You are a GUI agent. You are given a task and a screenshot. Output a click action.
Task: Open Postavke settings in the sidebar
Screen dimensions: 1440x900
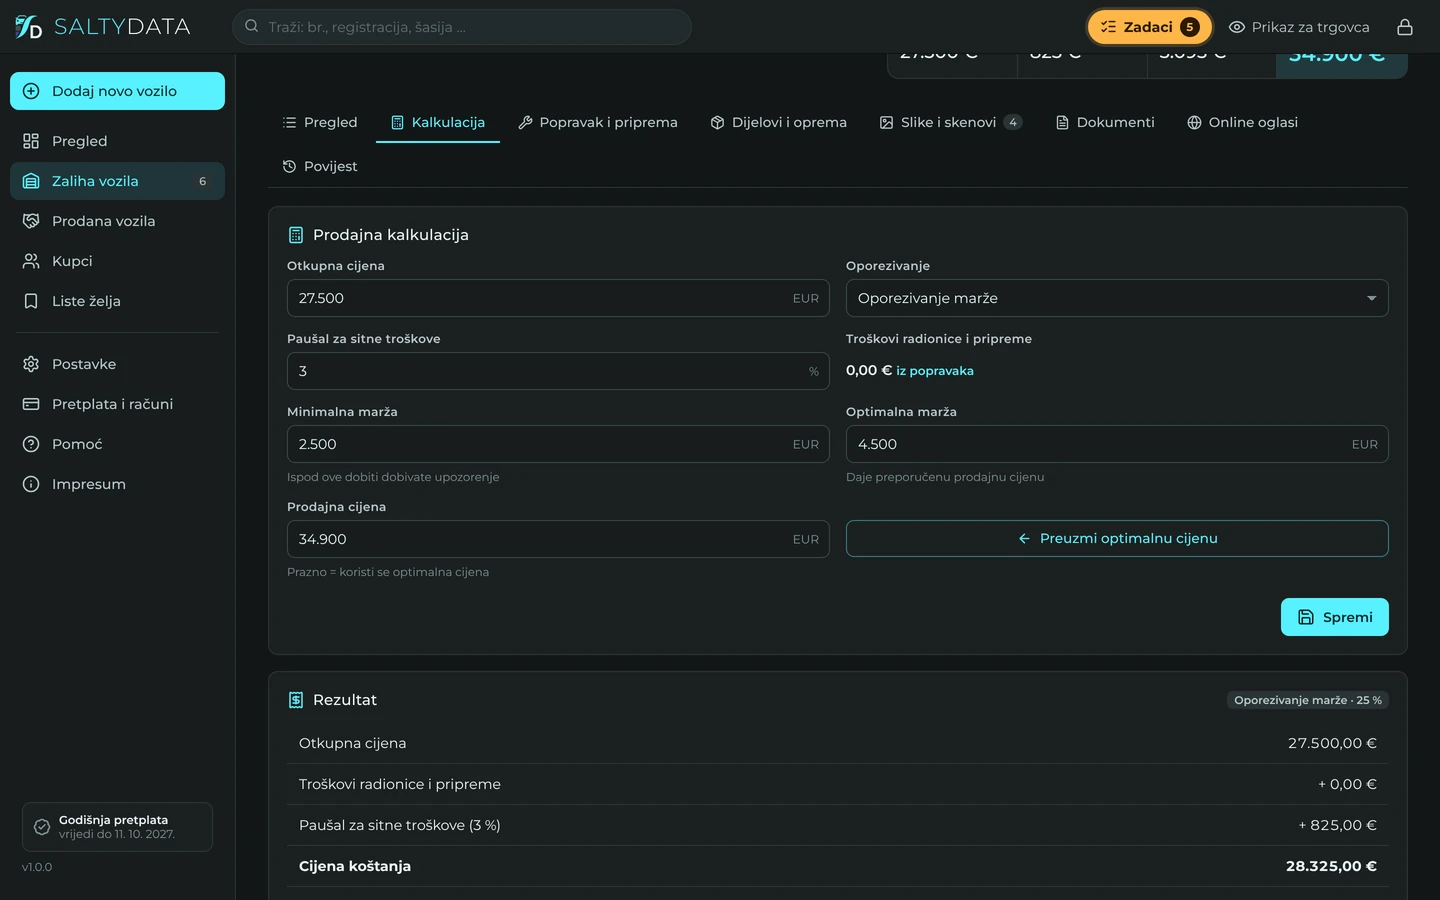point(117,364)
